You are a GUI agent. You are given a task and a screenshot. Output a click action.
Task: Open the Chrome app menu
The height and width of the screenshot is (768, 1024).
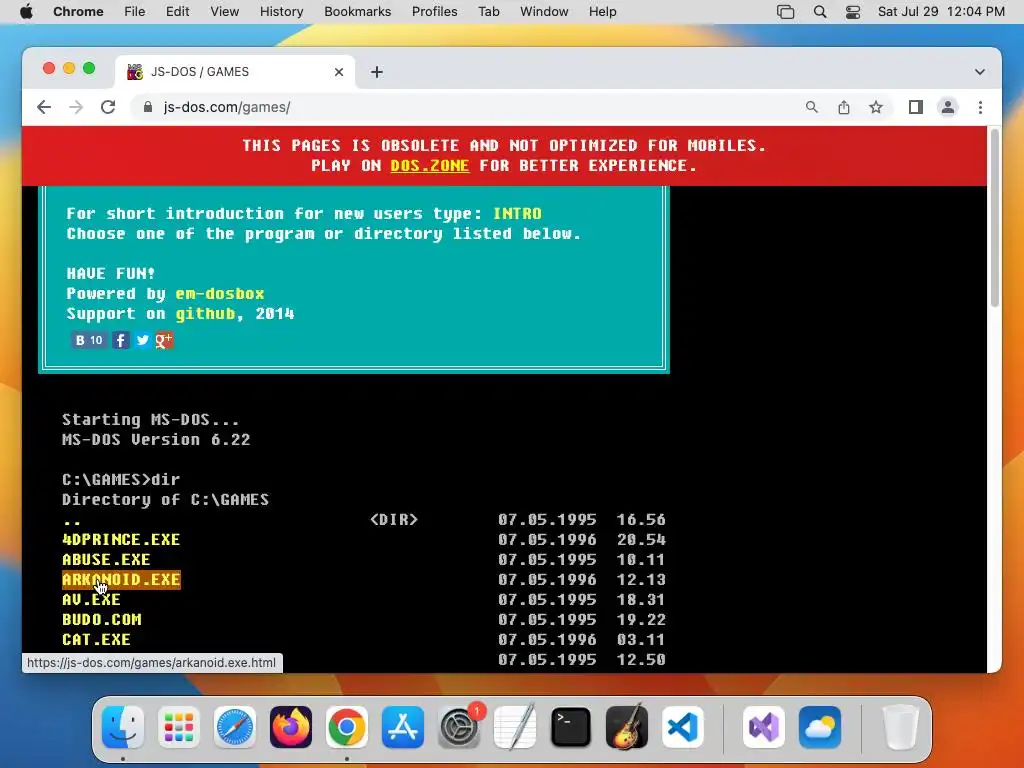click(78, 12)
